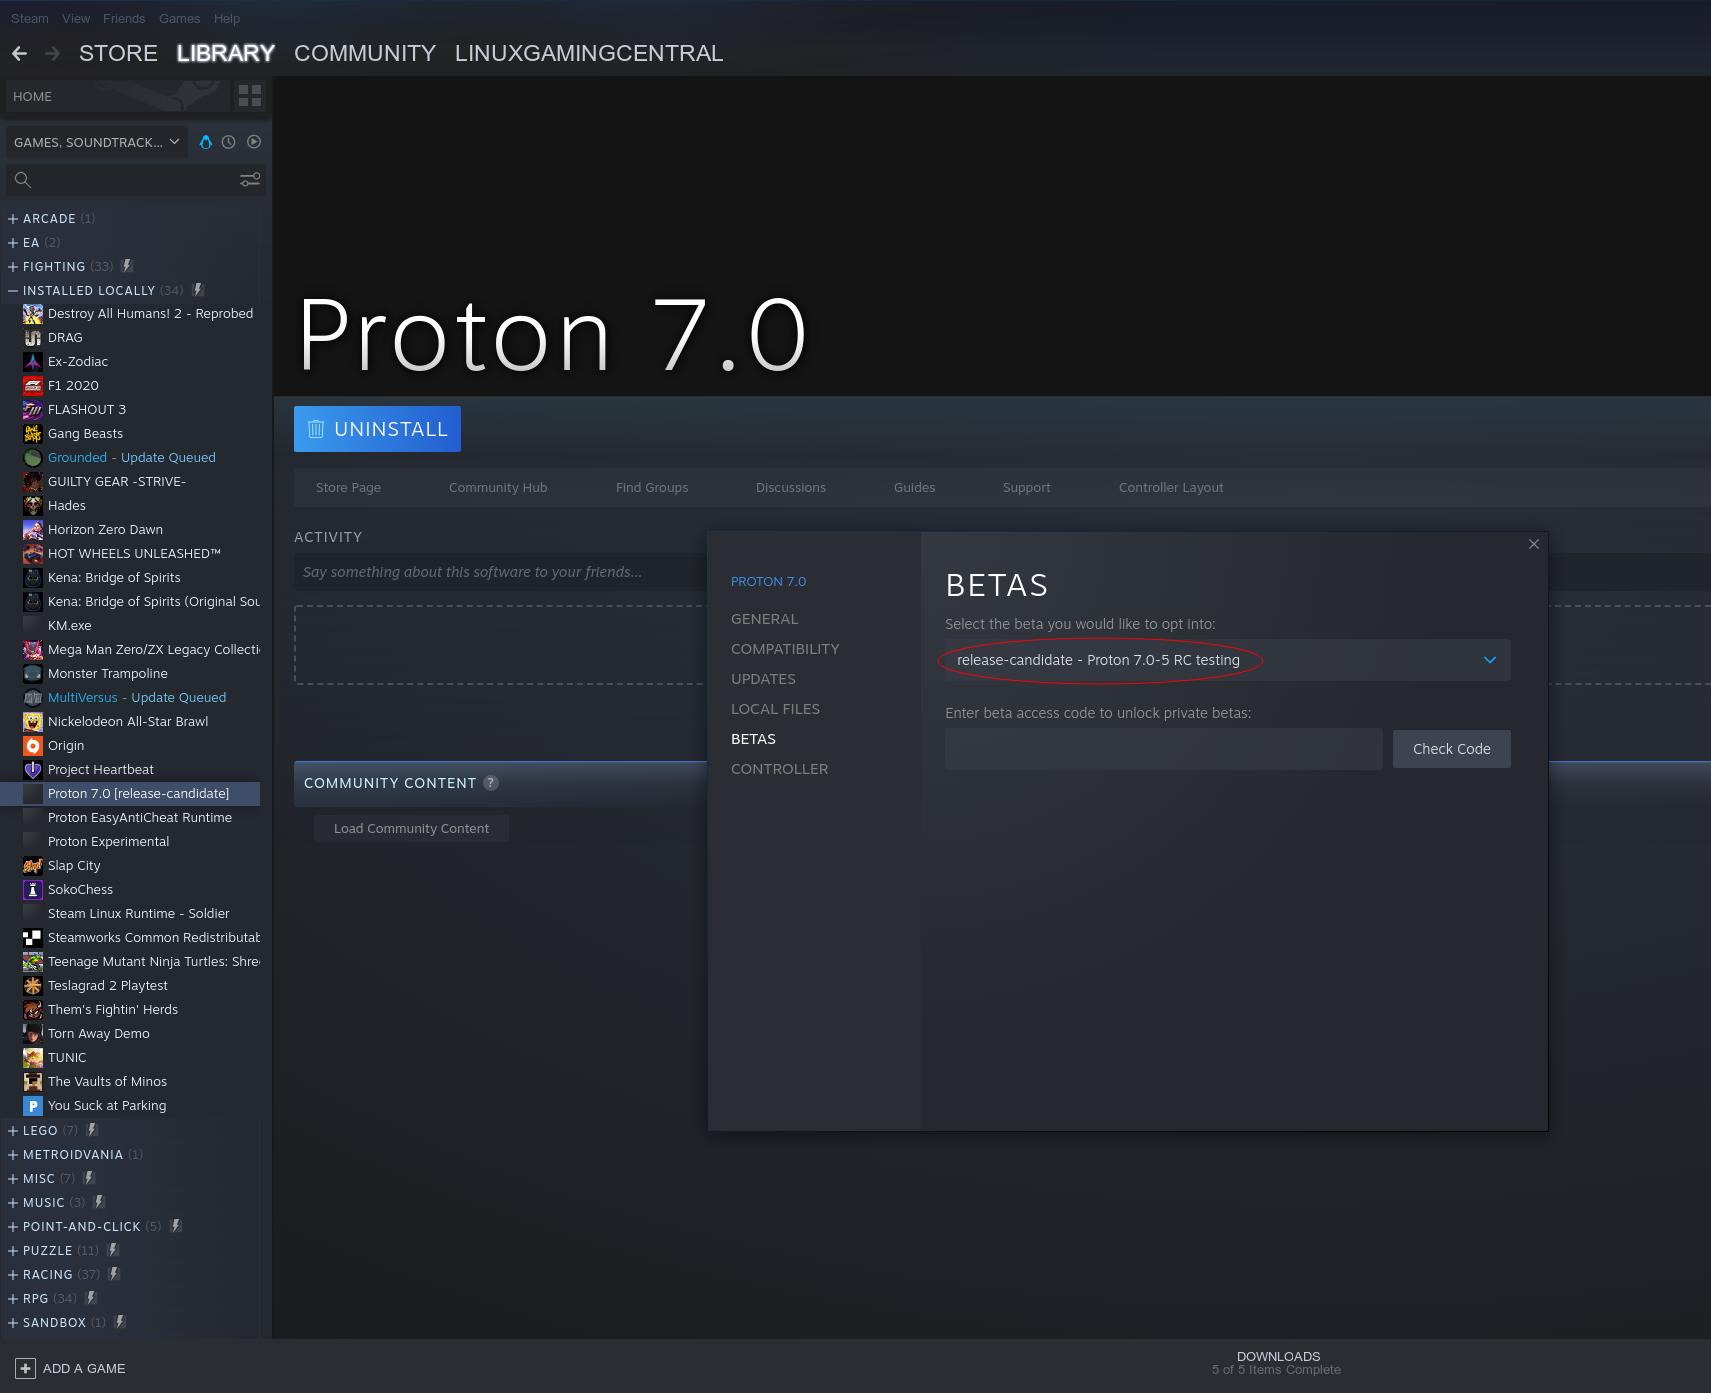This screenshot has width=1711, height=1393.
Task: Click the recent activity clock filter icon
Action: (x=229, y=142)
